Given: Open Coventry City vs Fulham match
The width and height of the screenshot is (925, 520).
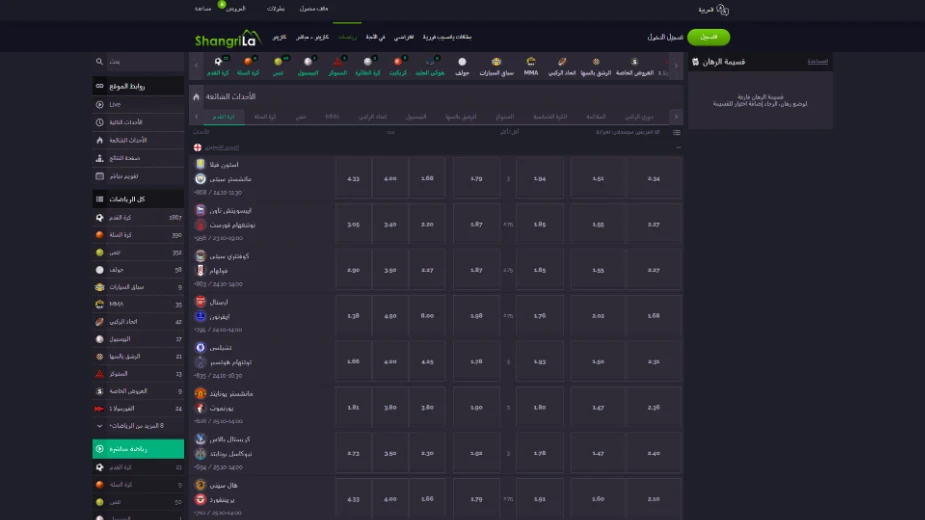Looking at the screenshot, I should point(227,263).
